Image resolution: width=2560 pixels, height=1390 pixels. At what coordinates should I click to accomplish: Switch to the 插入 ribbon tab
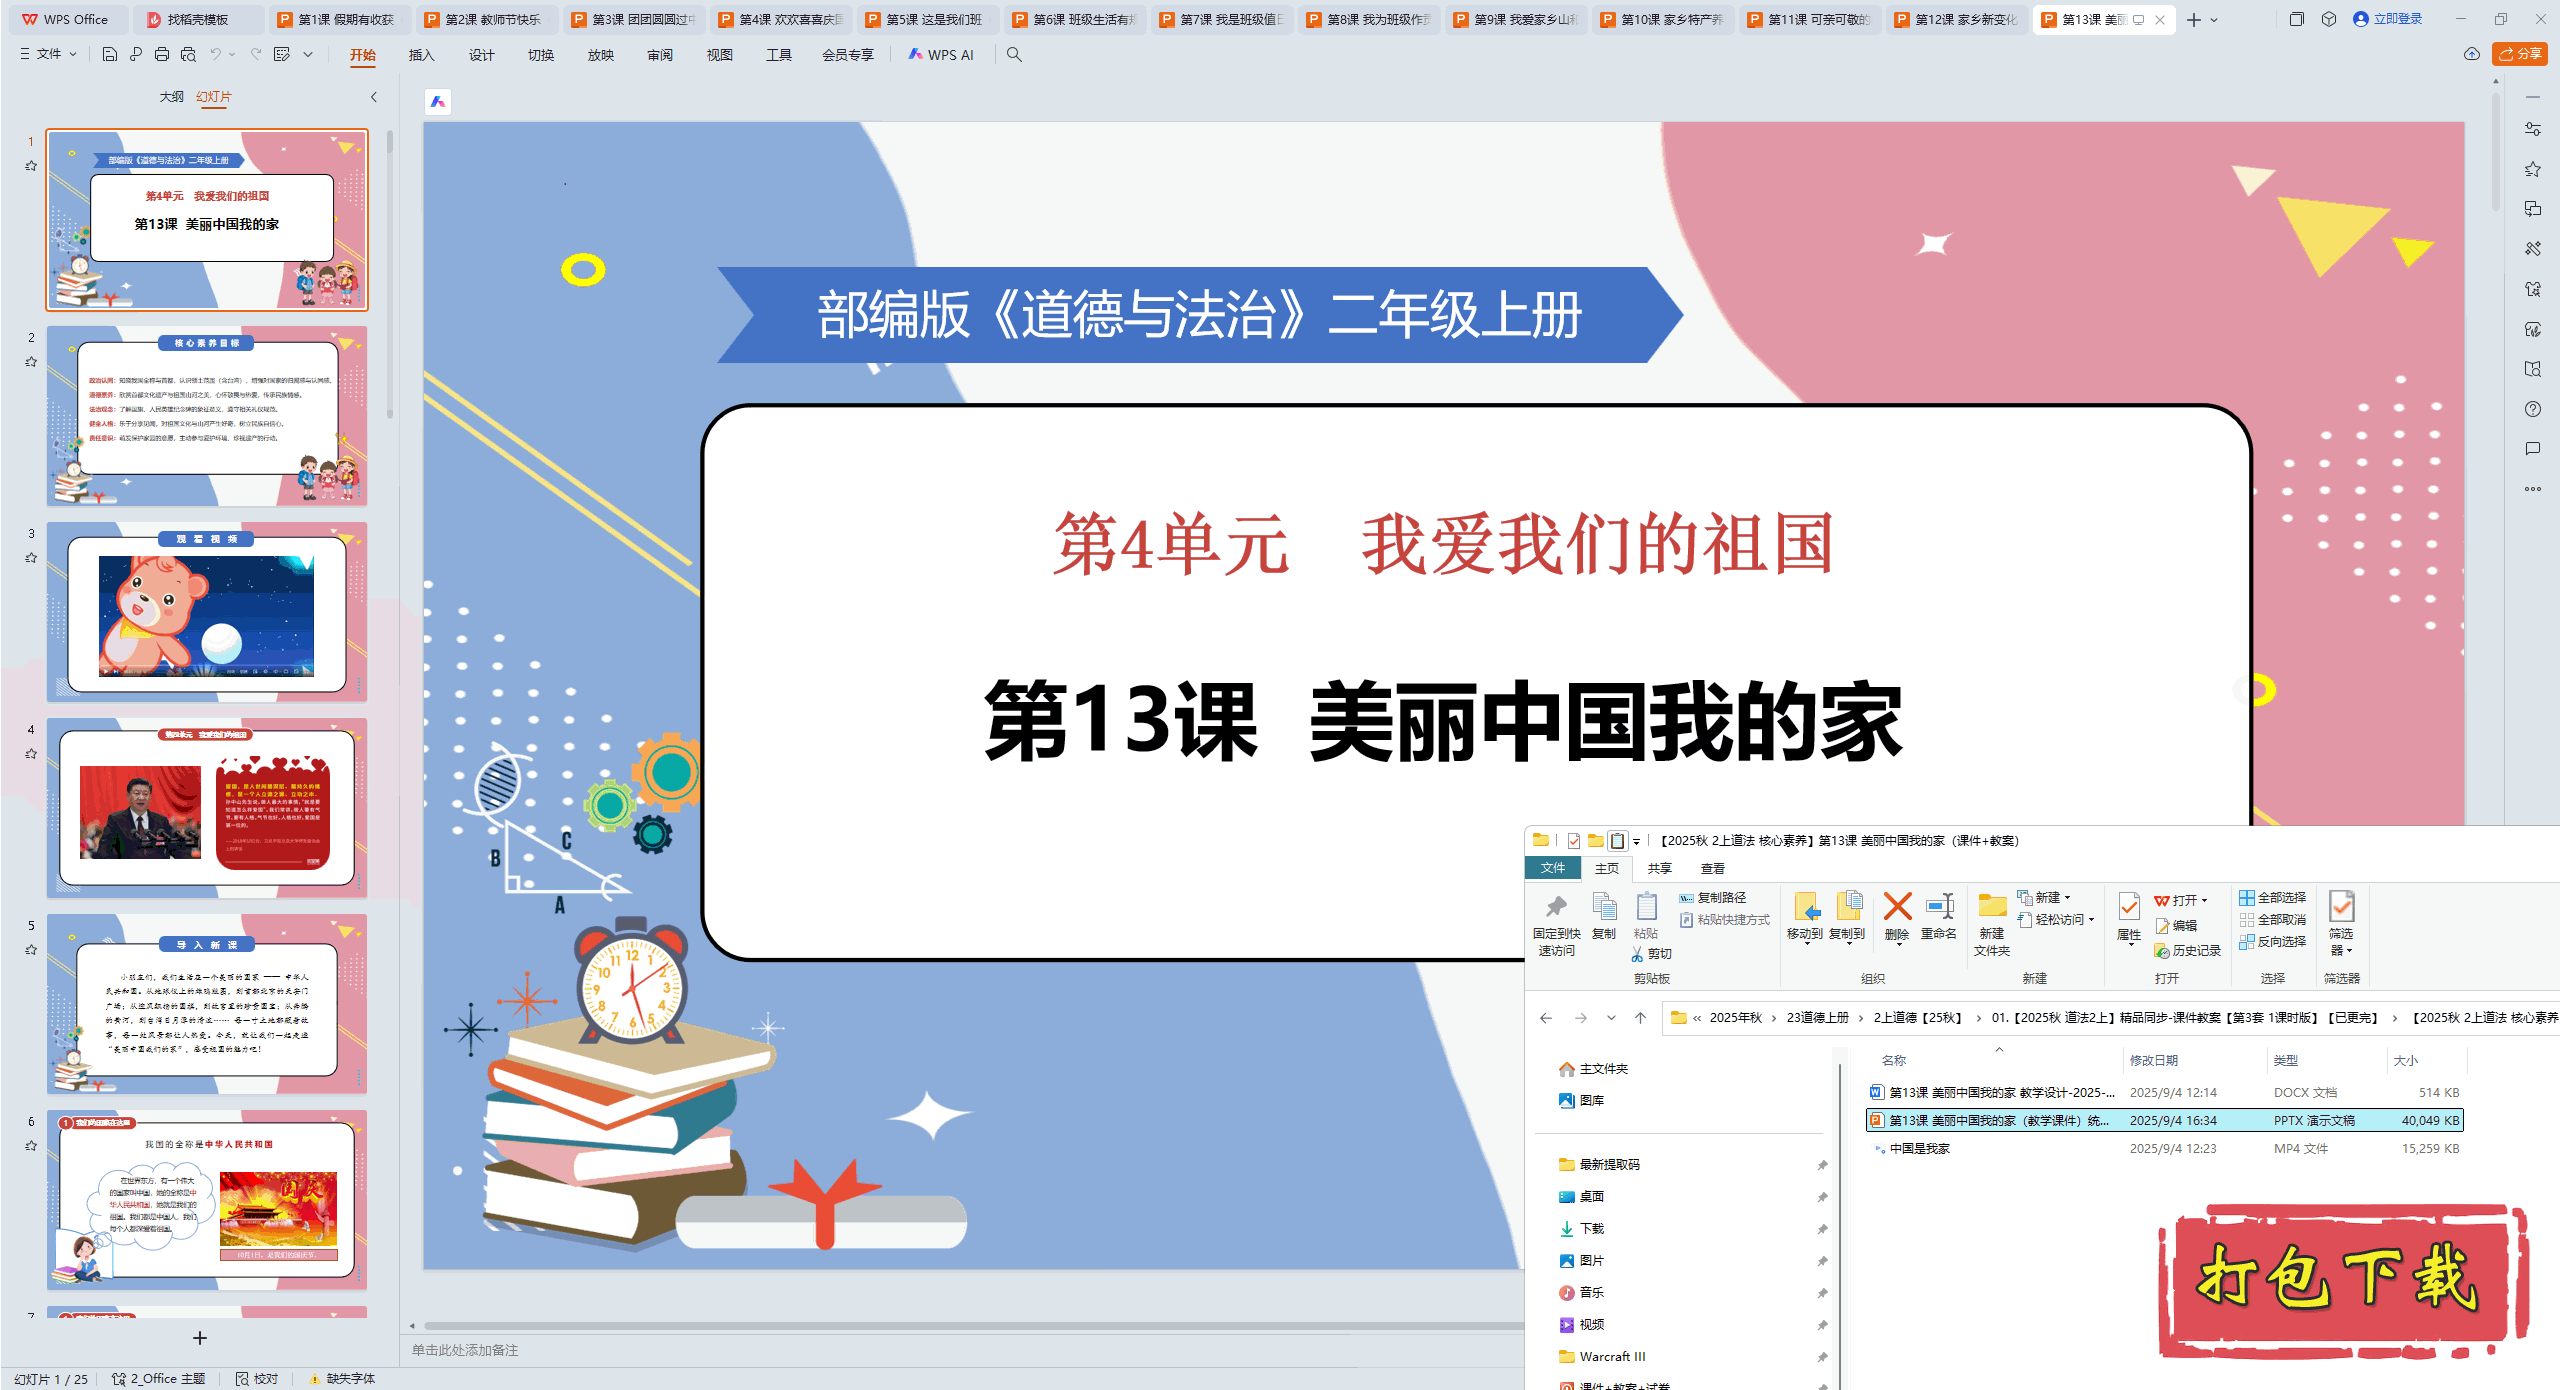click(421, 55)
